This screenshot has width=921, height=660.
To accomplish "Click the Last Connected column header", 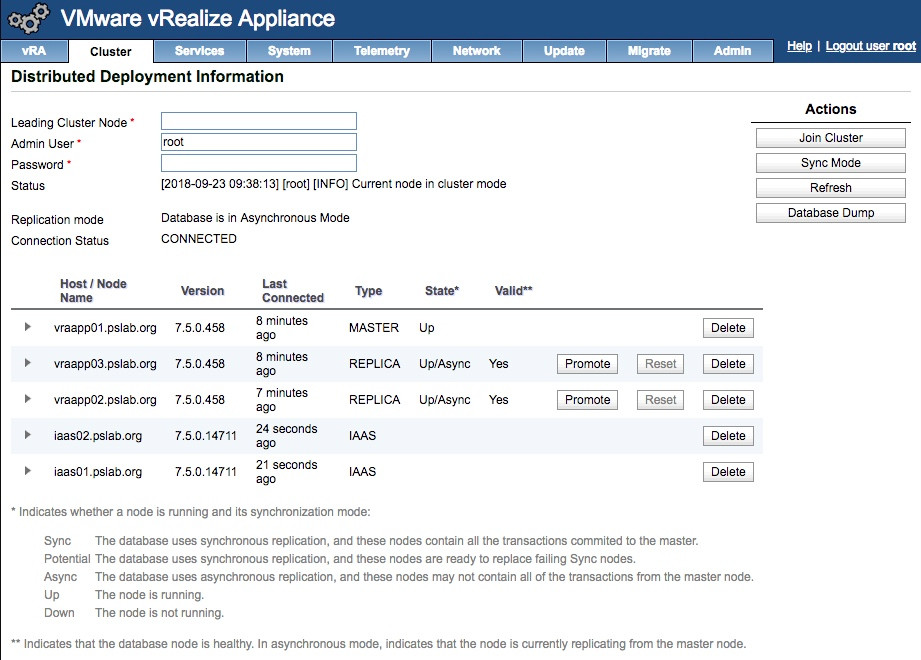I will click(293, 291).
